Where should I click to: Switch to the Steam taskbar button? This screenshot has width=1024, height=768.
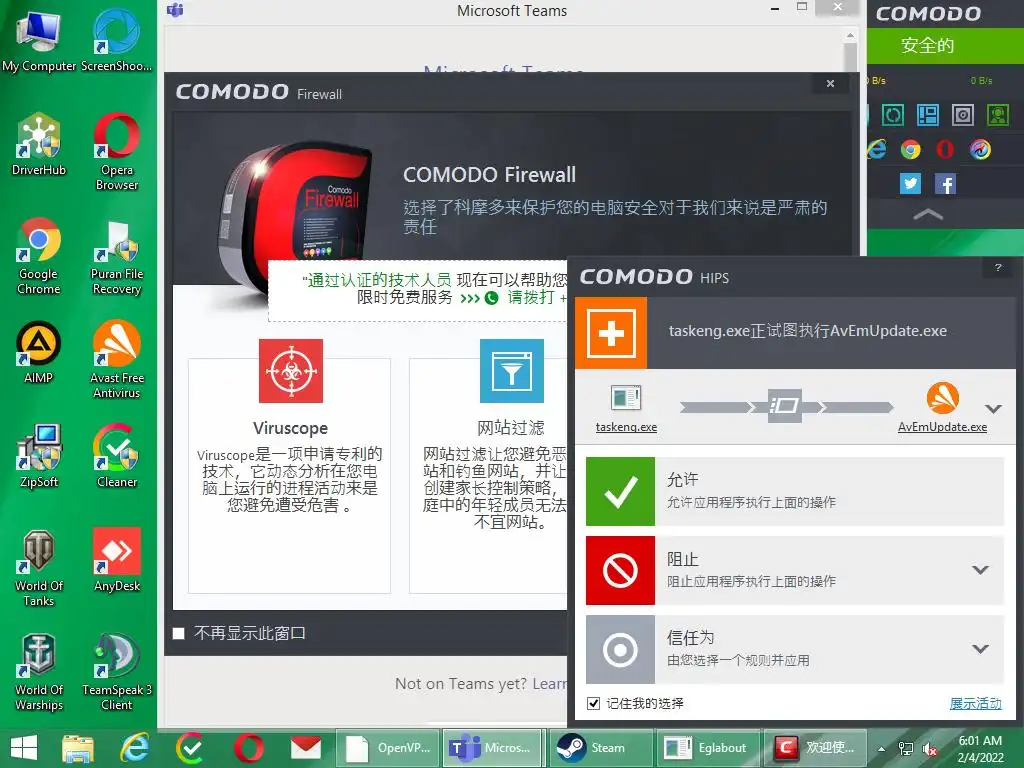pos(601,748)
